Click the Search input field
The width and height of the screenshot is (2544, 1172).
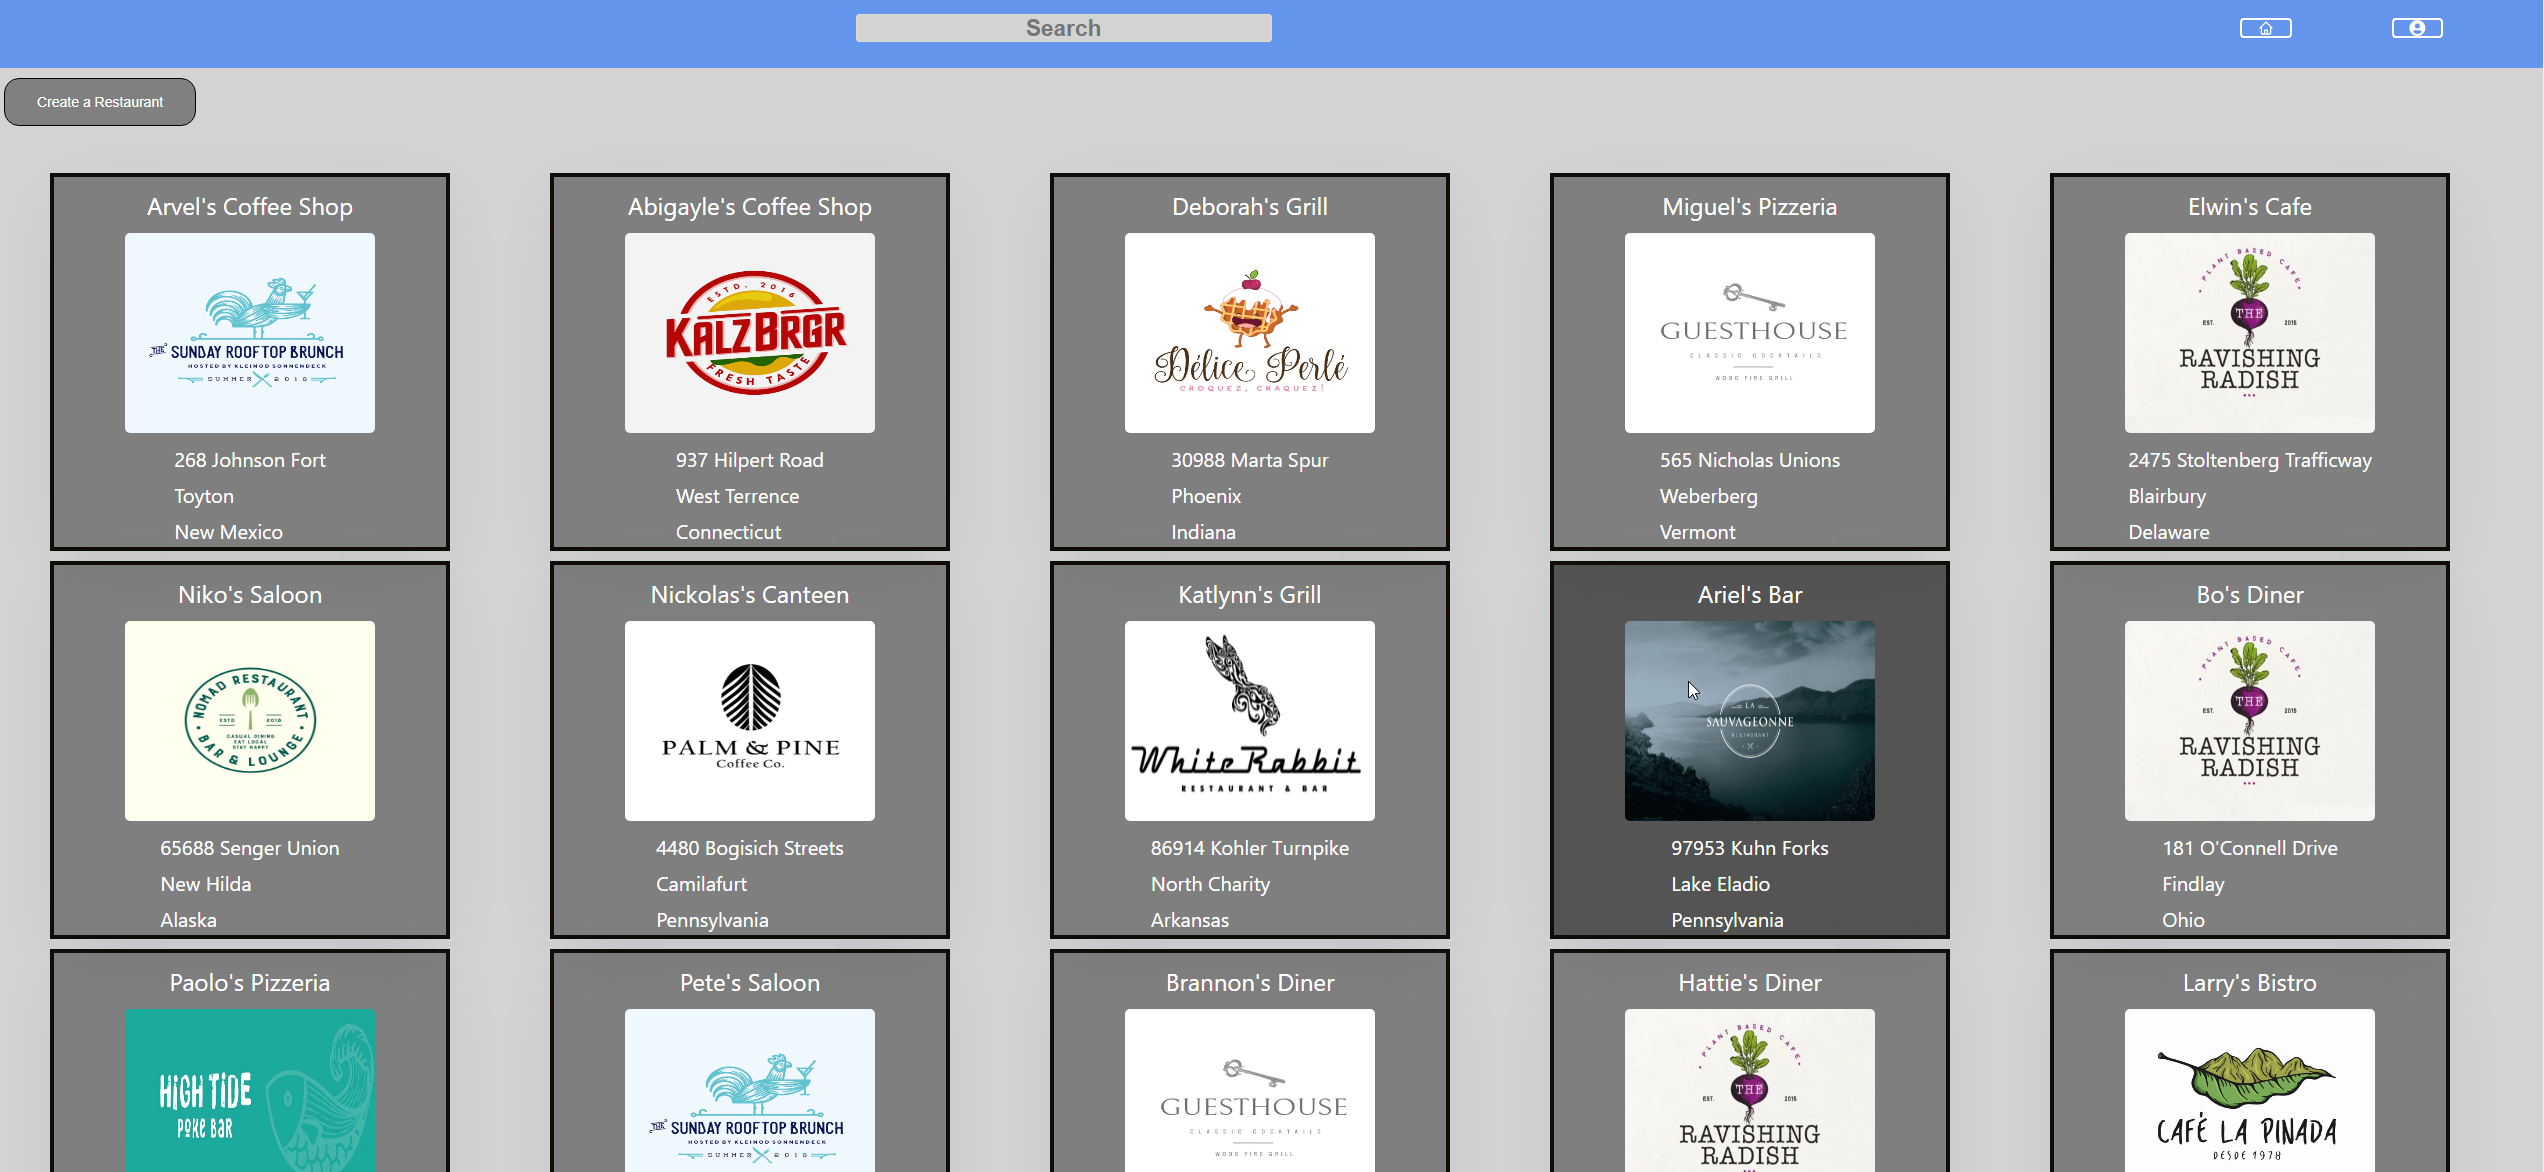[1063, 28]
